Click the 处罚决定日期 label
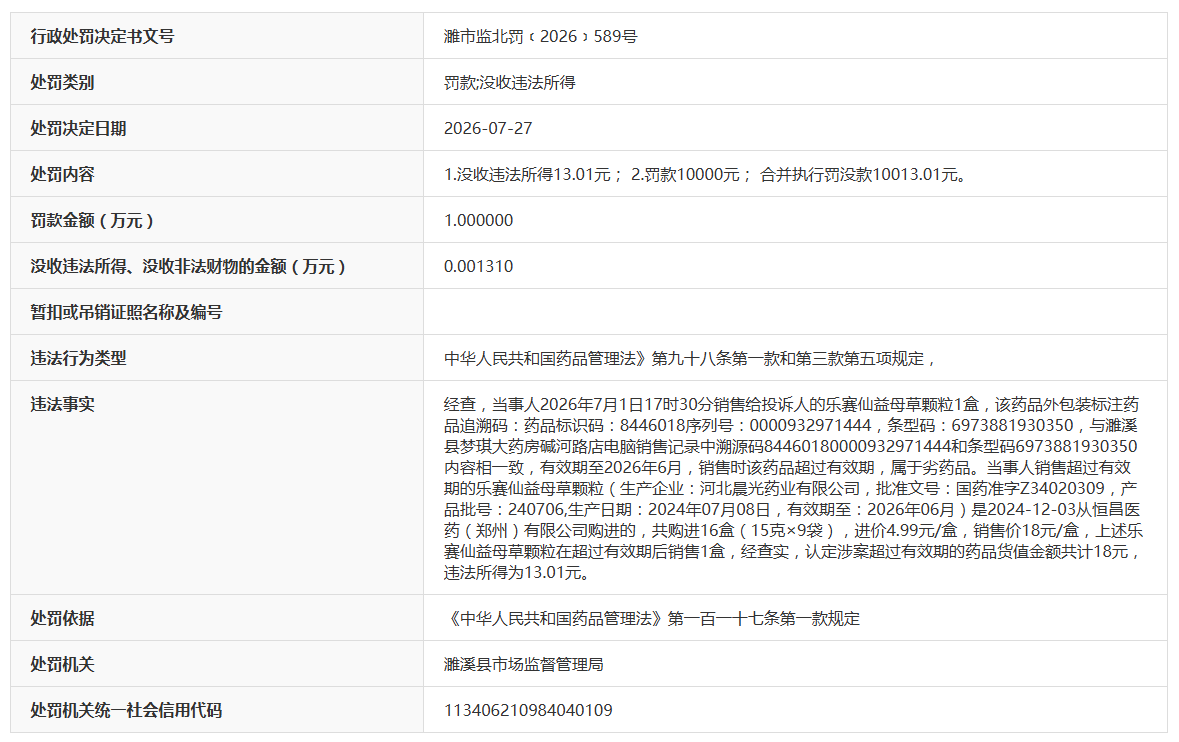The height and width of the screenshot is (742, 1179). pos(78,129)
